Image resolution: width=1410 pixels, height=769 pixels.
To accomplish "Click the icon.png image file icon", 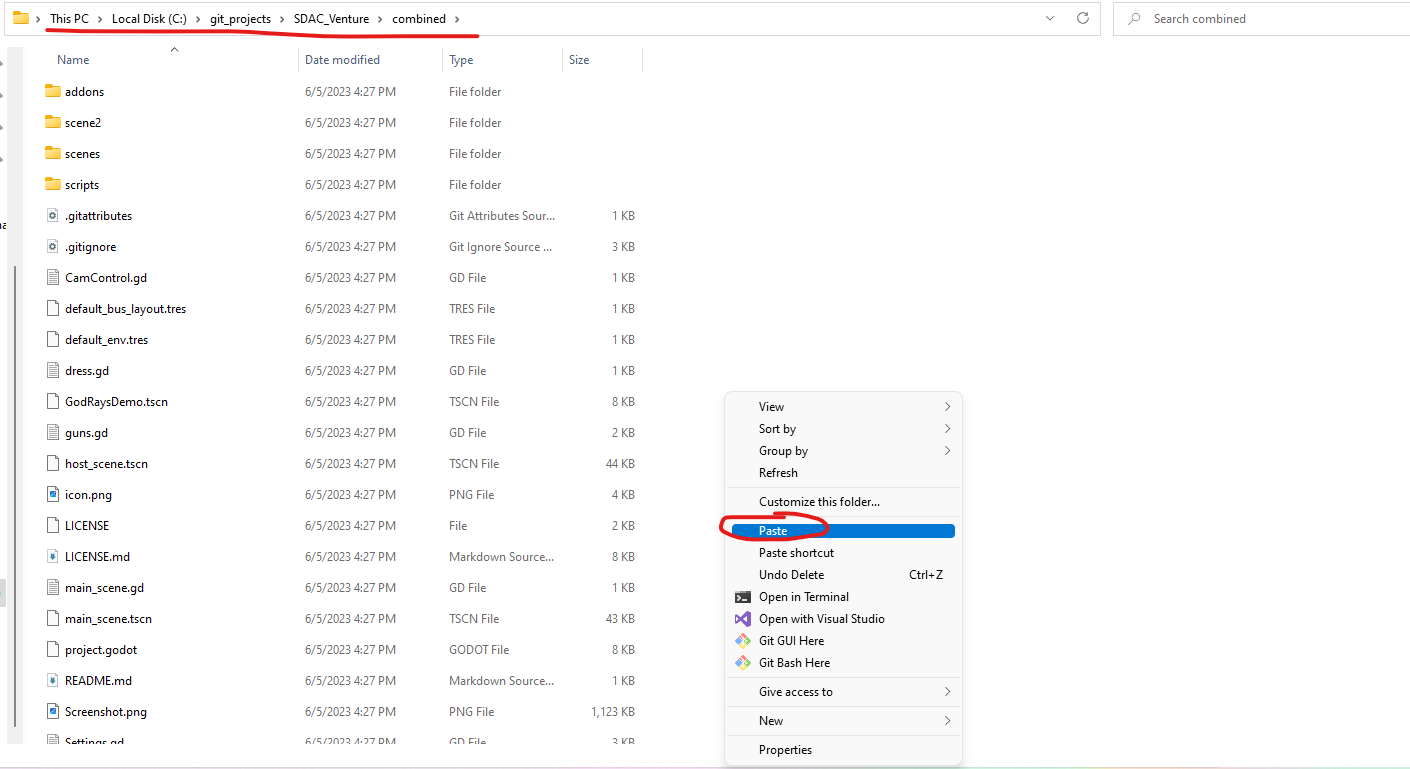I will tap(53, 494).
